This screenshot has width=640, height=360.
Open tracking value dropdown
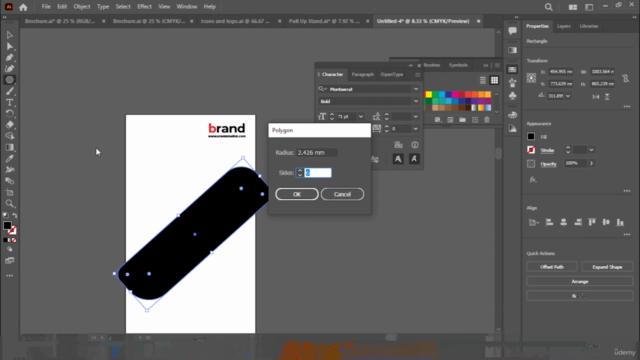(416, 129)
